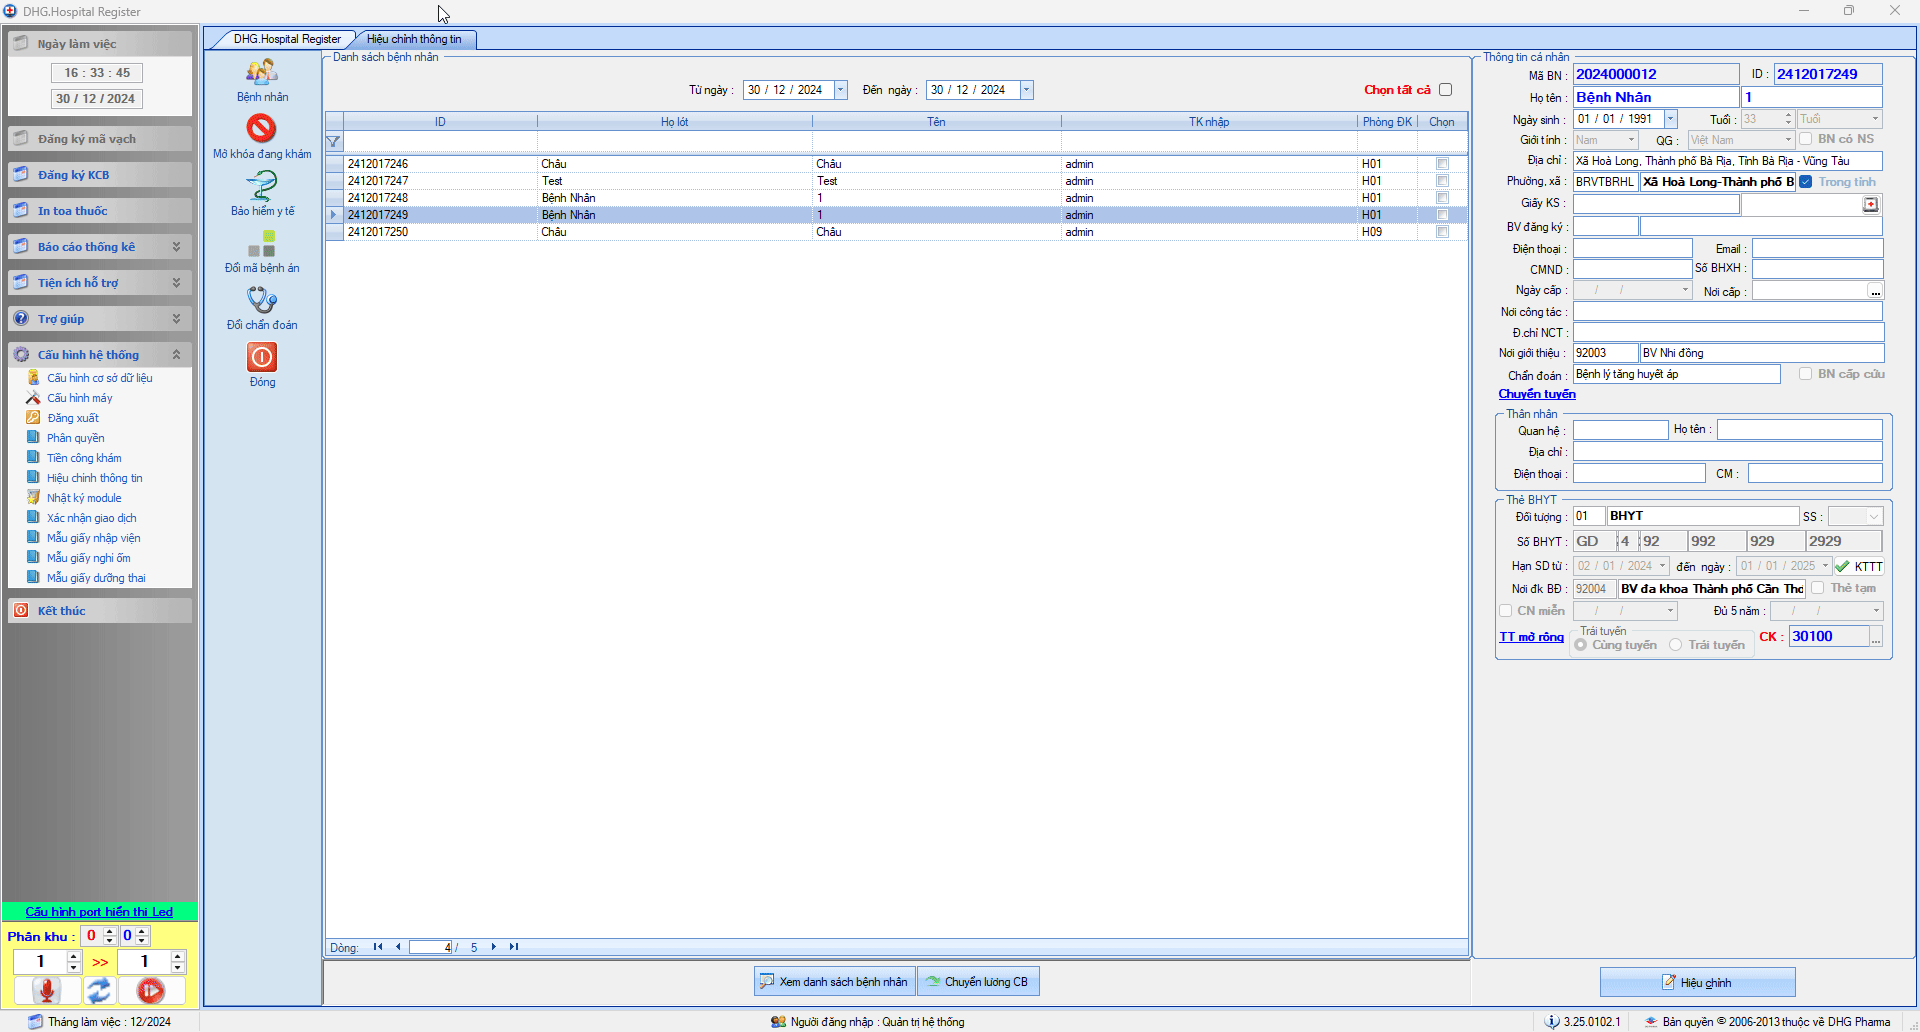Click the red microphone button
1920x1032 pixels.
tap(46, 990)
